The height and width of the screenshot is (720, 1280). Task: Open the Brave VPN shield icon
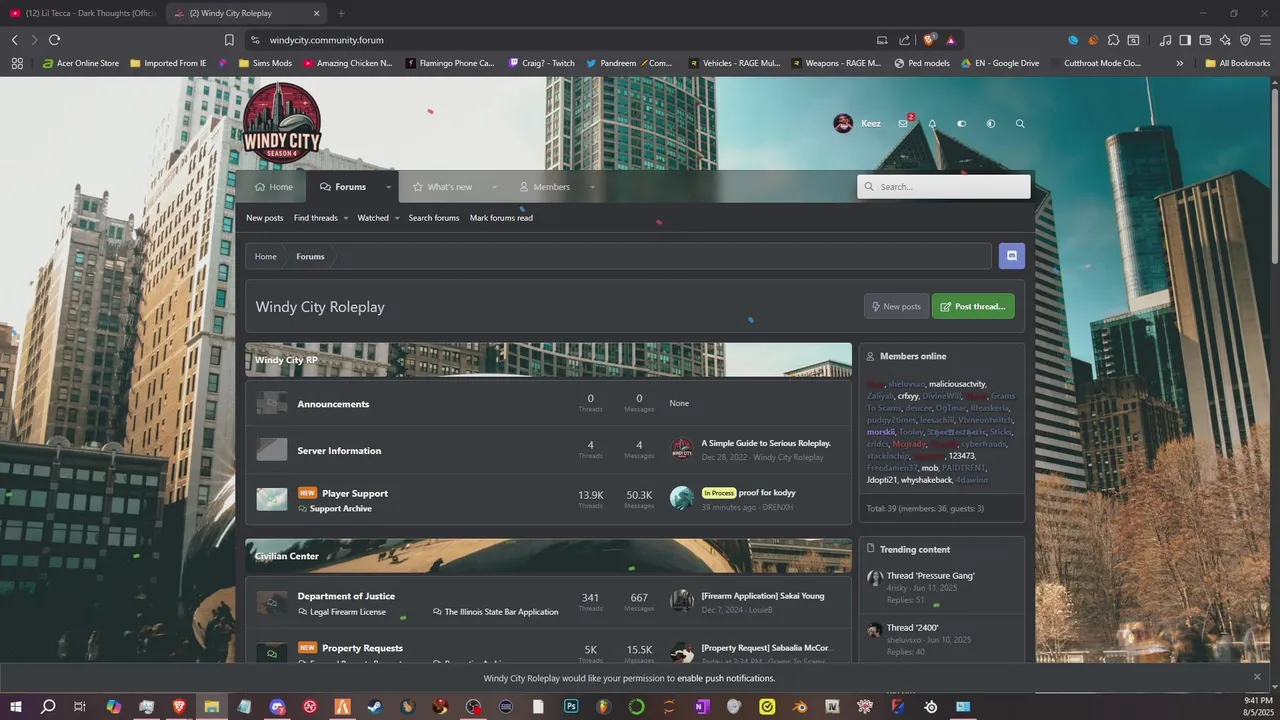[x=1245, y=40]
